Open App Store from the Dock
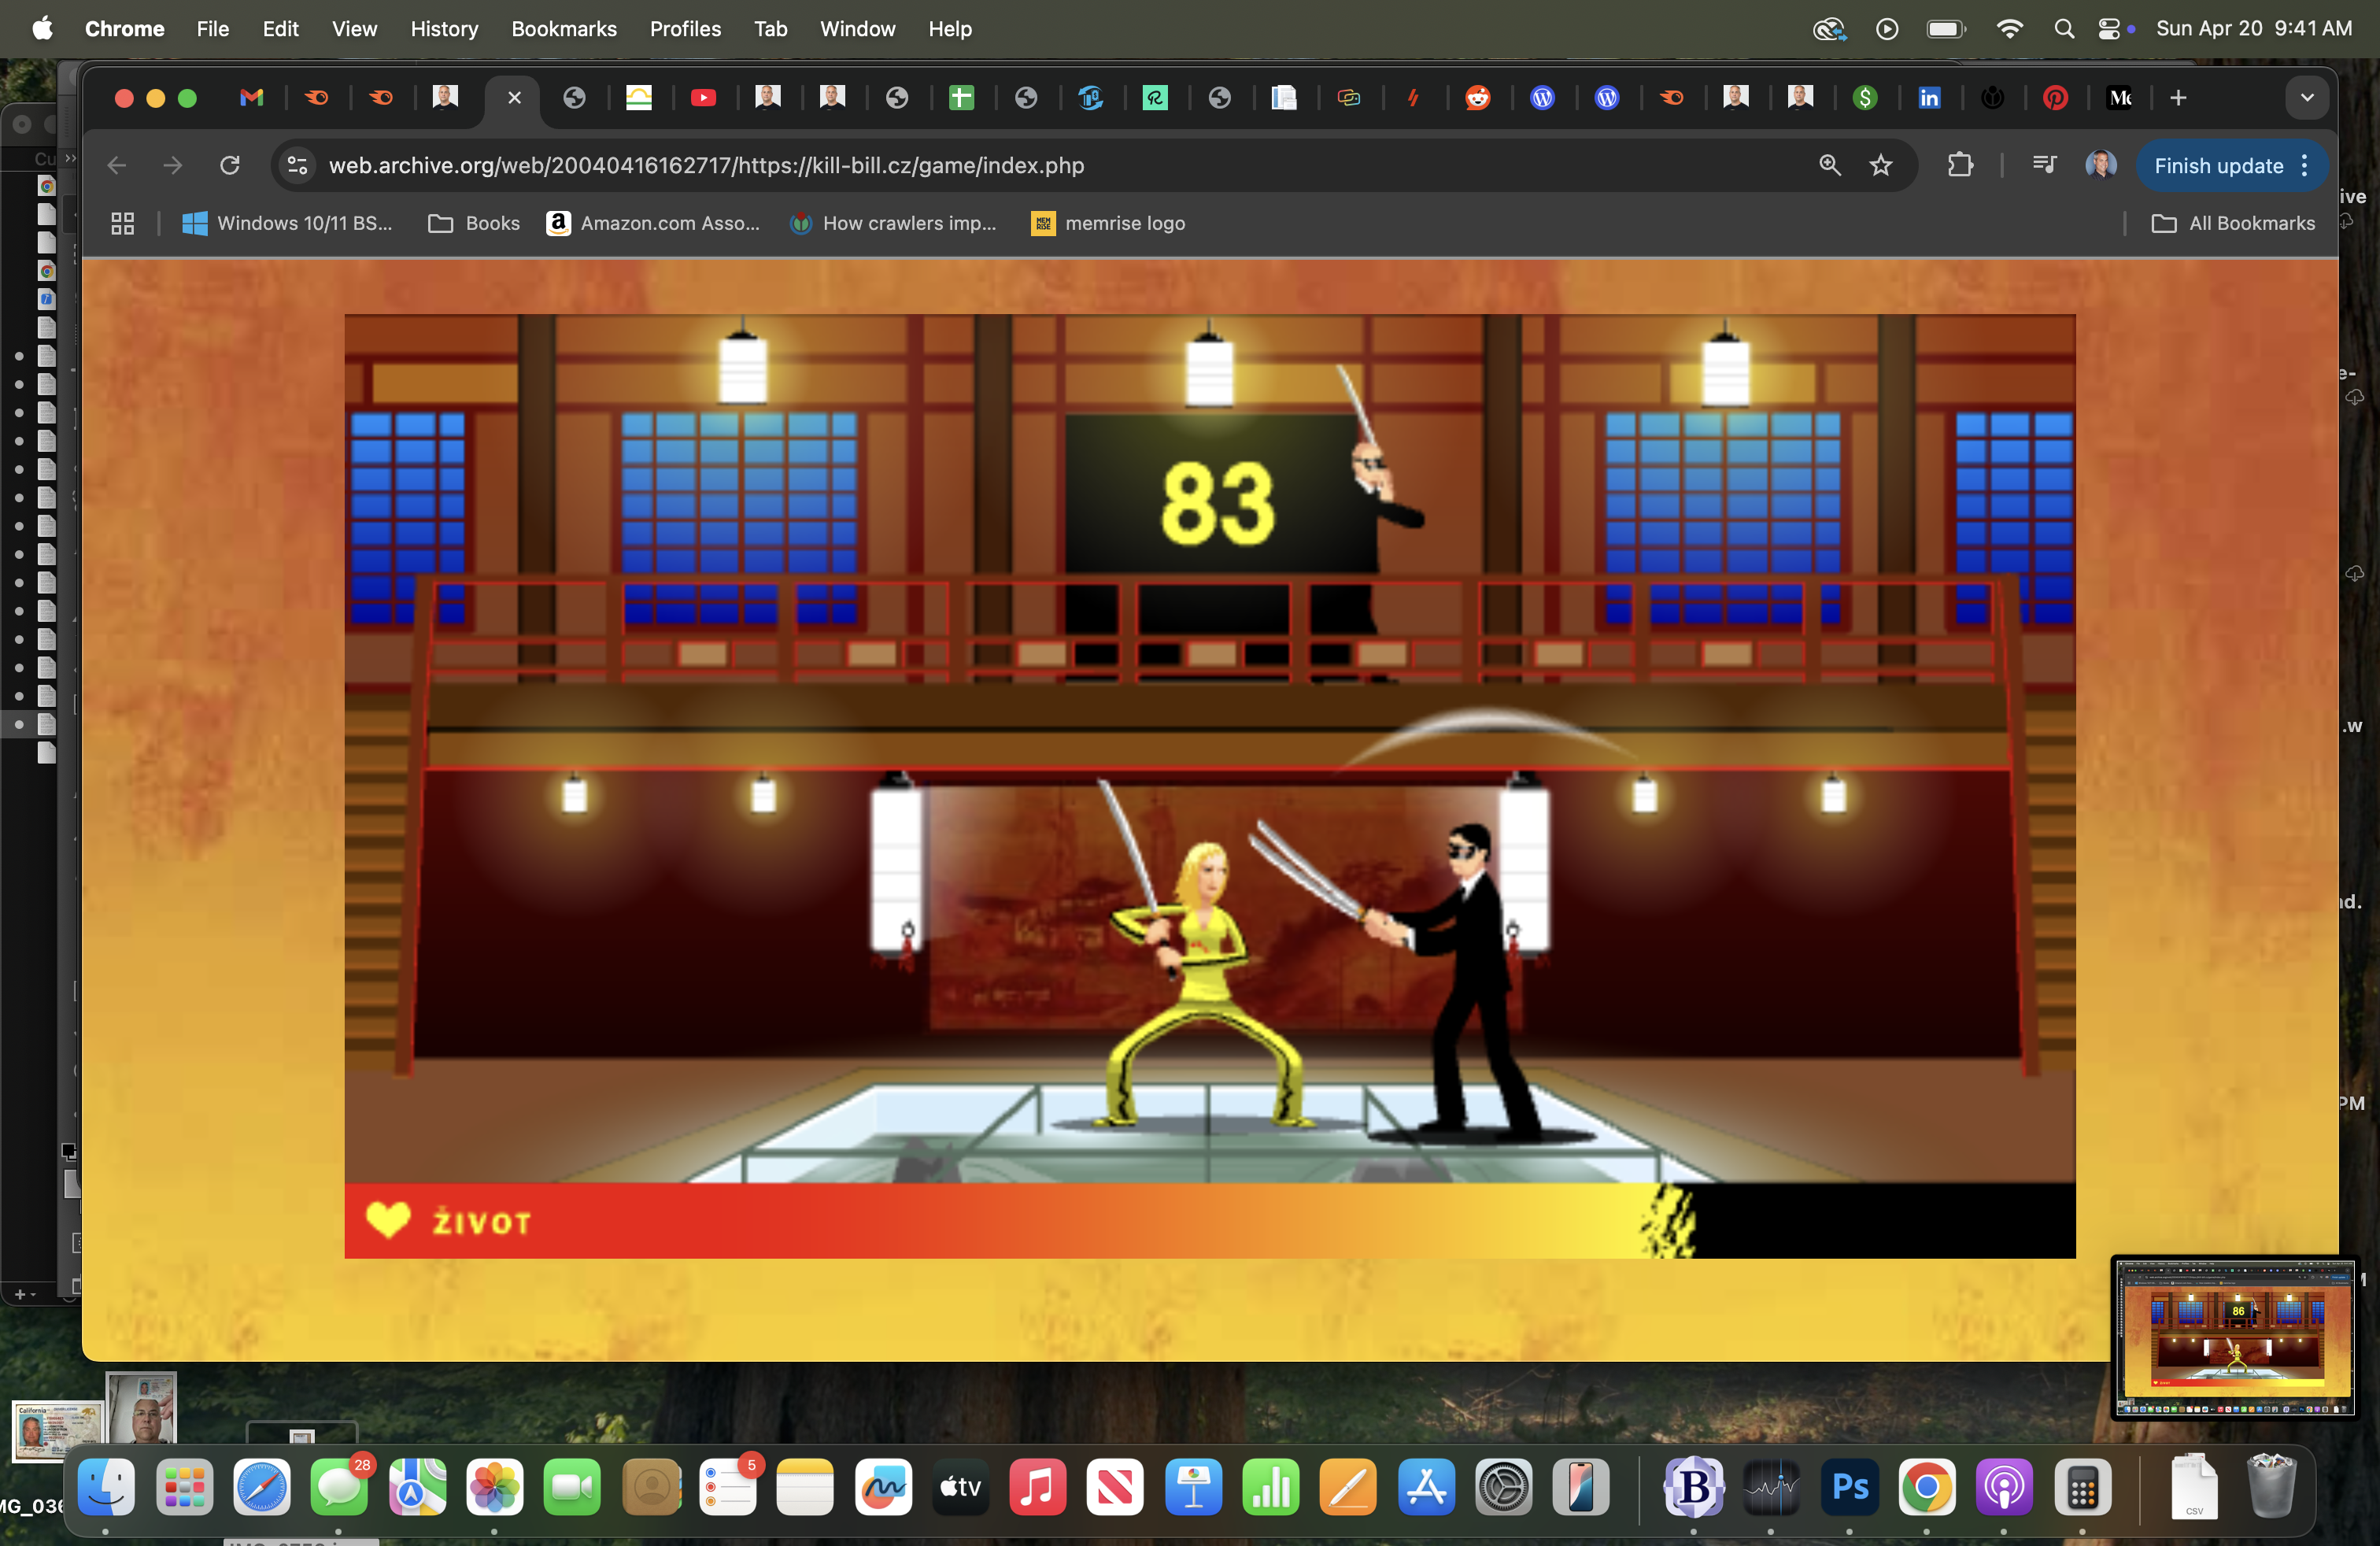Image resolution: width=2380 pixels, height=1546 pixels. [1426, 1487]
